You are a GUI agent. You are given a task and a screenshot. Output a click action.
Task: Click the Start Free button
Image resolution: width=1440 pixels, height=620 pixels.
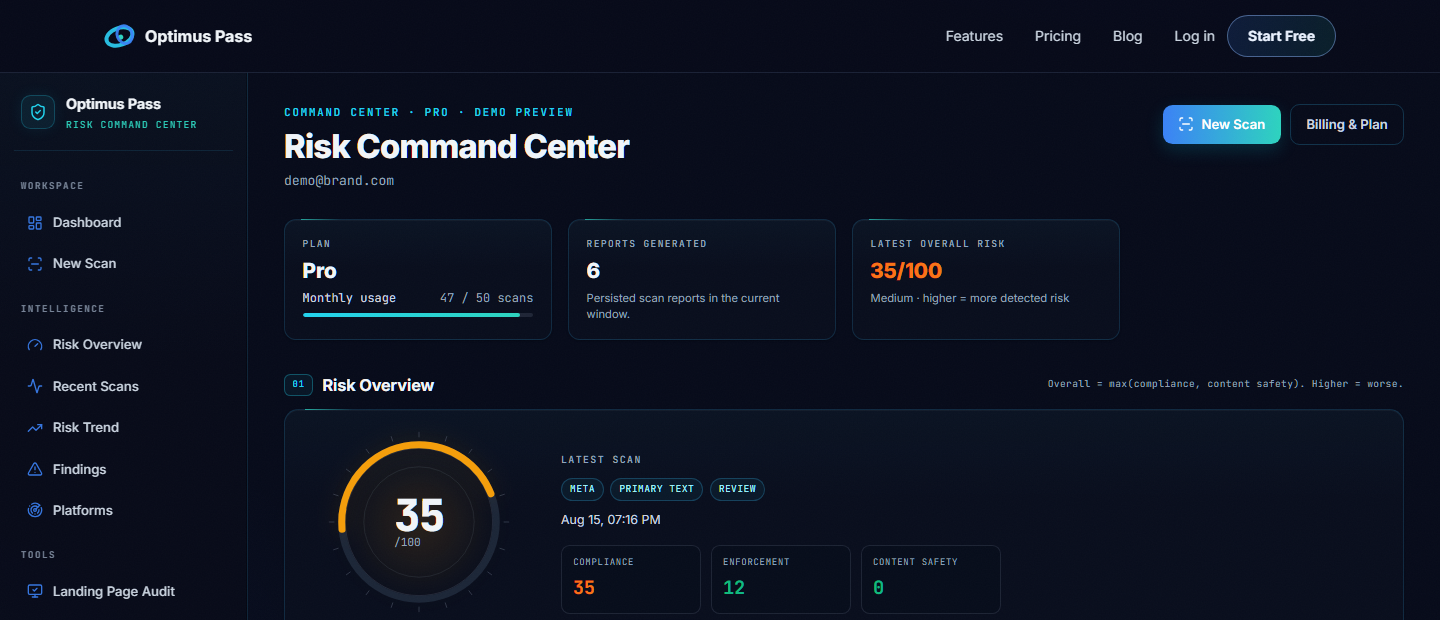coord(1281,36)
